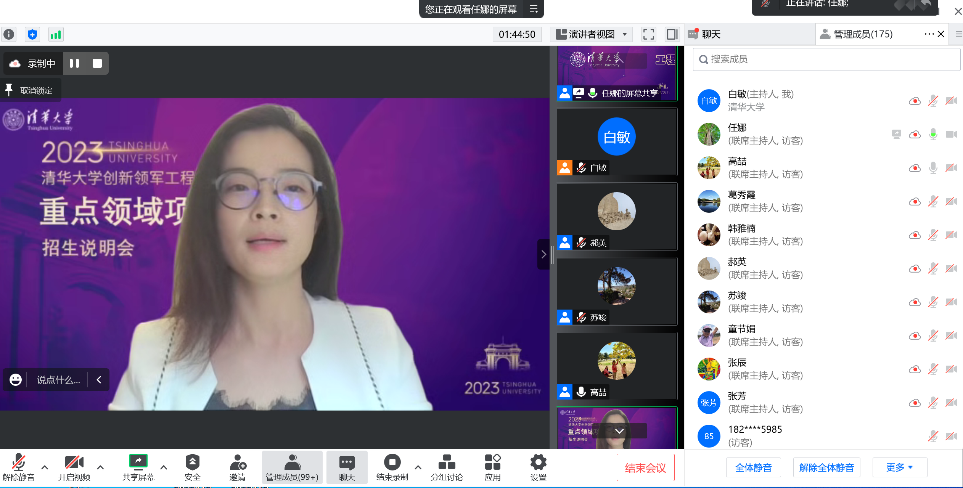Open the 聊天 chat in the toolbar
The width and height of the screenshot is (963, 488).
tap(347, 467)
